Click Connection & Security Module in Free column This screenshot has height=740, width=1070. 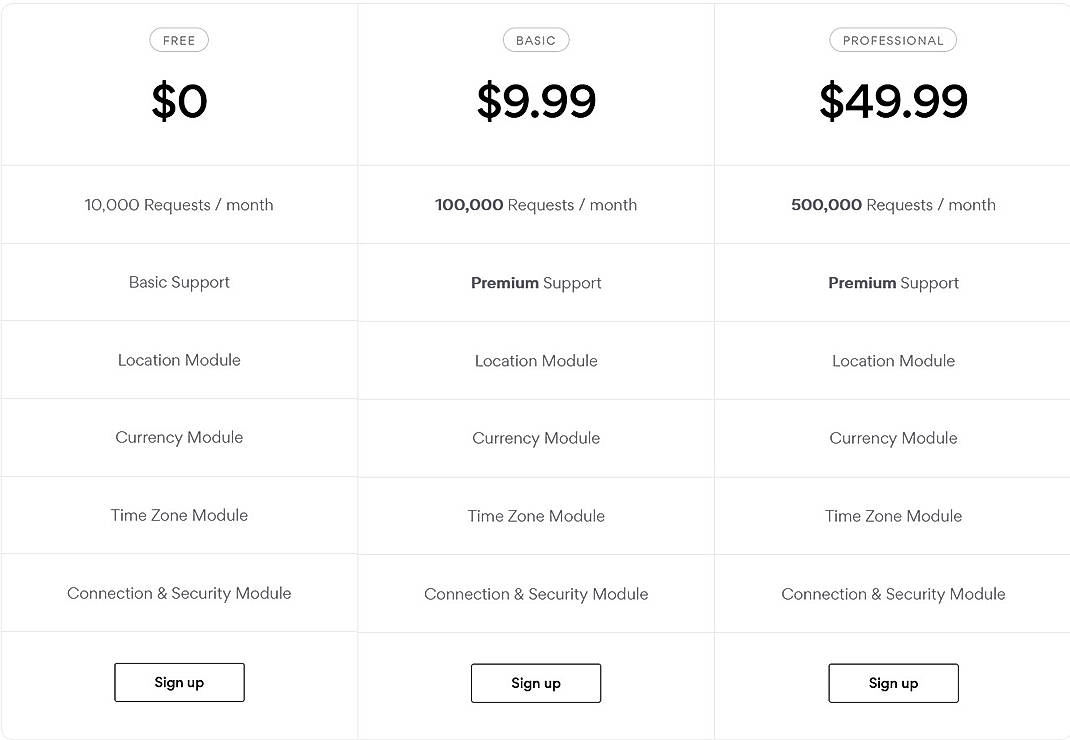pos(179,593)
